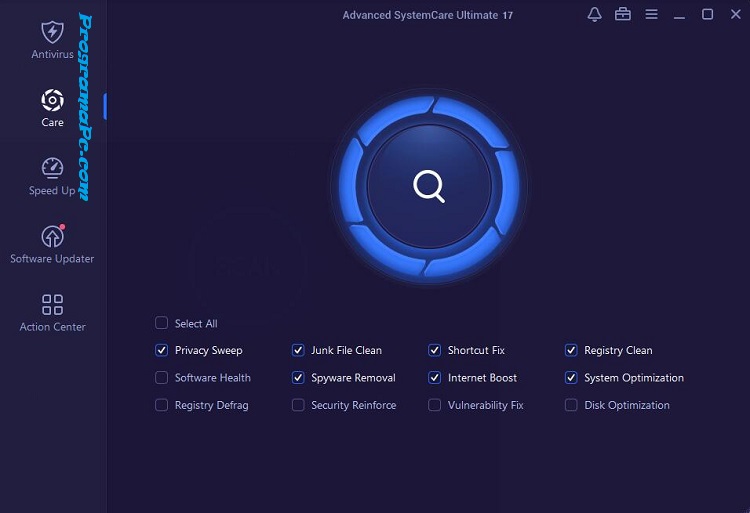Enable the Disk Optimization checkbox
Viewport: 750px width, 513px height.
tap(571, 405)
